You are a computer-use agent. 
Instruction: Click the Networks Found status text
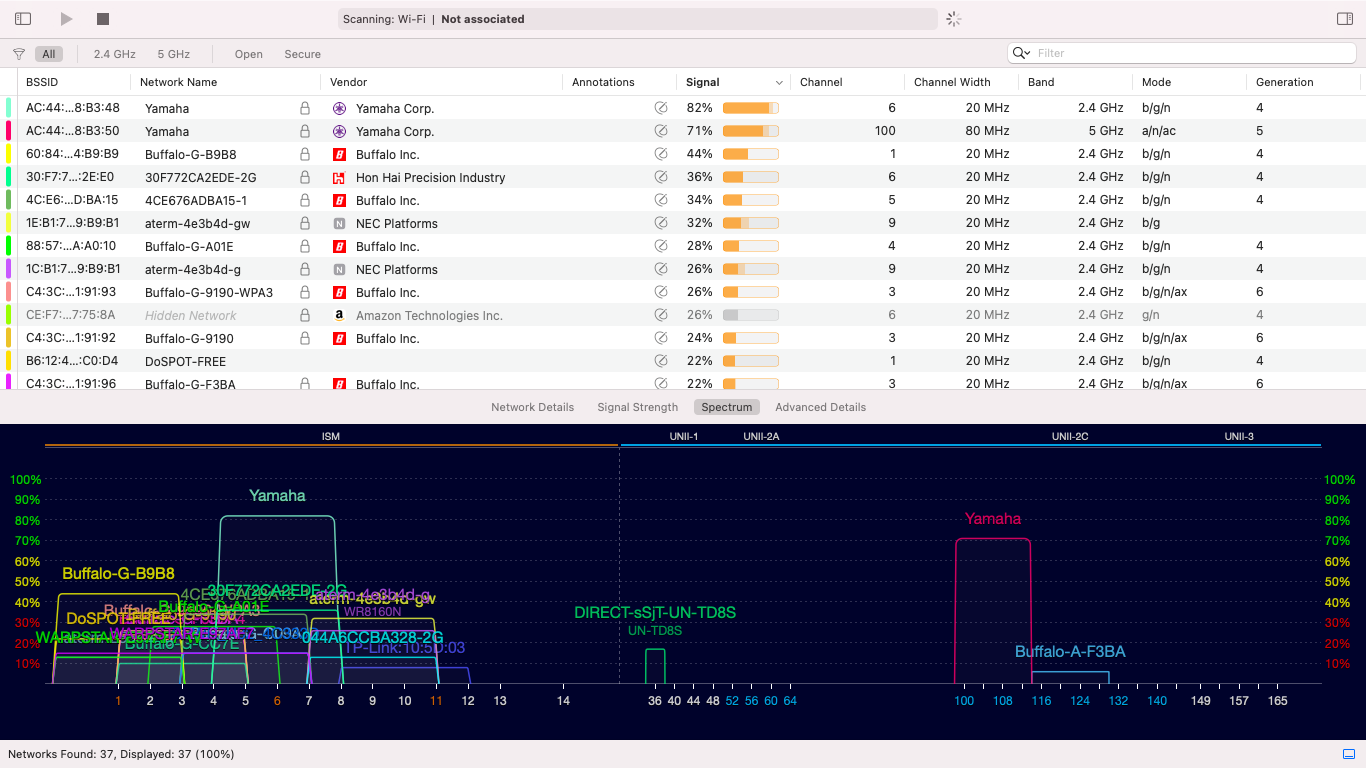[x=121, y=754]
